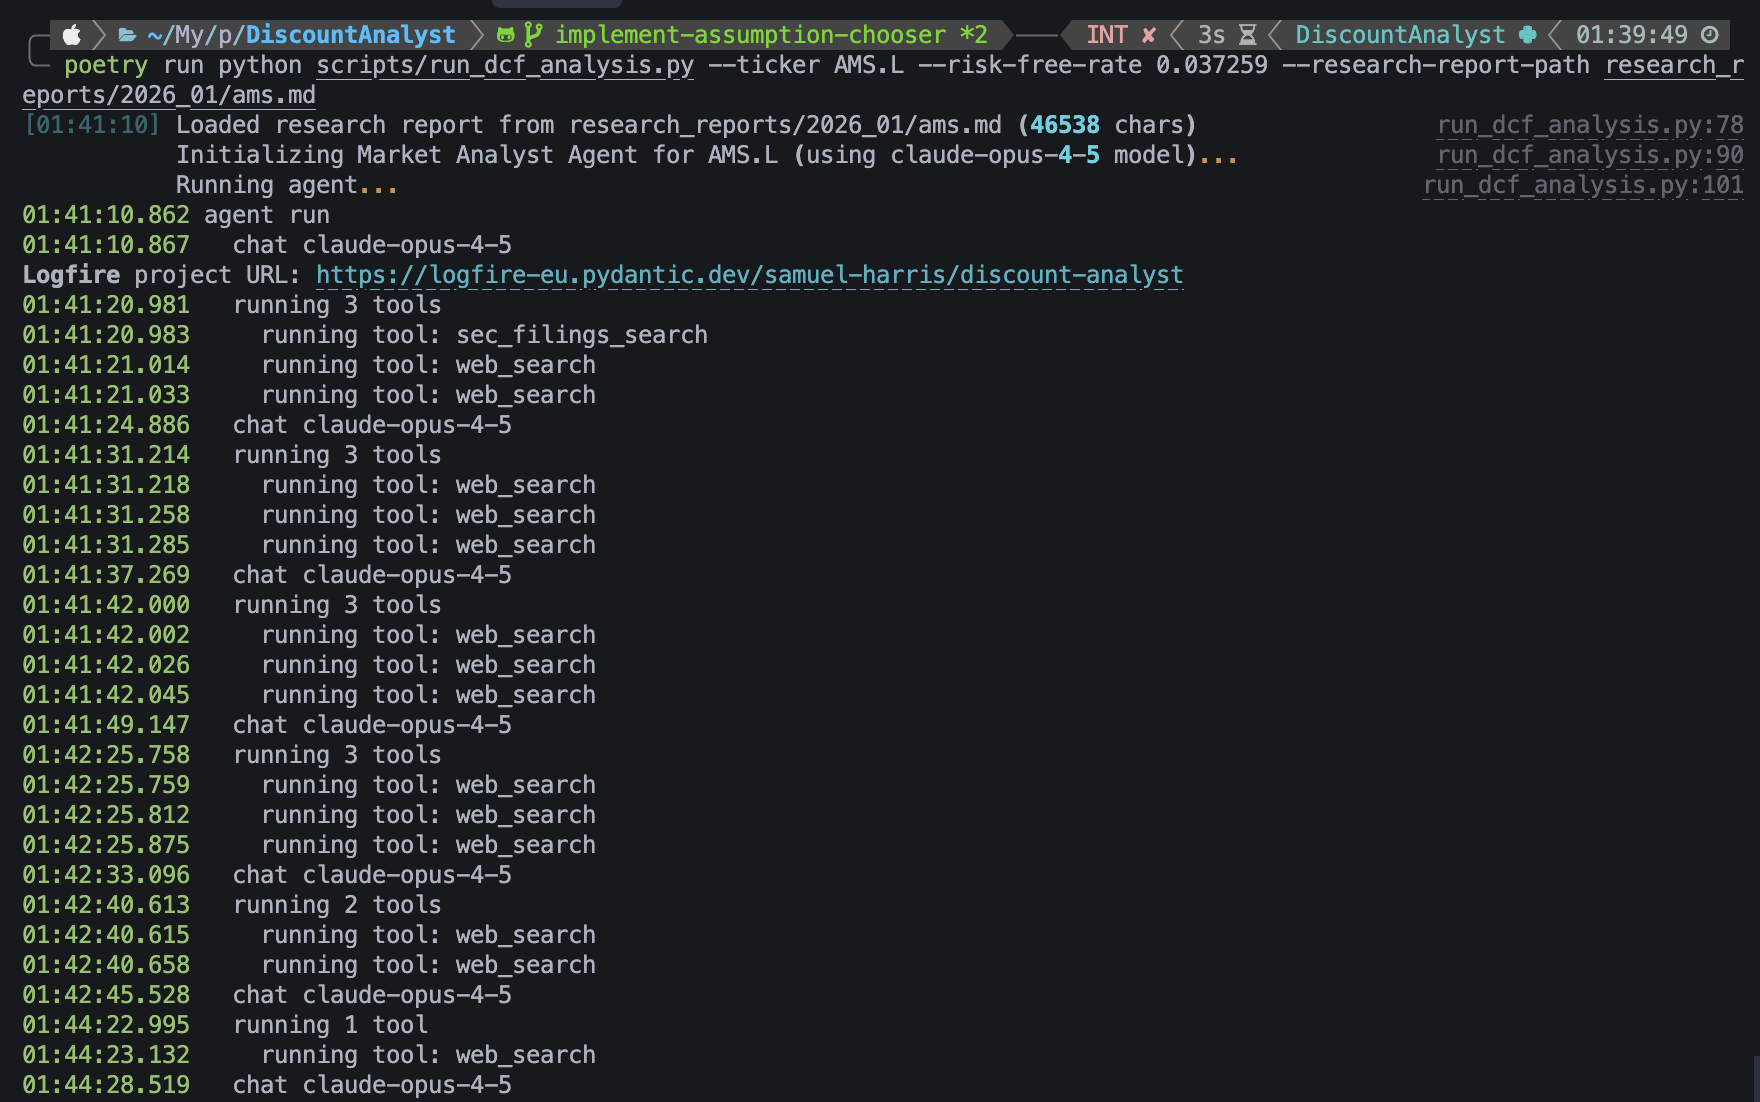Click the folder icon before the path
This screenshot has height=1102, width=1760.
[x=127, y=35]
